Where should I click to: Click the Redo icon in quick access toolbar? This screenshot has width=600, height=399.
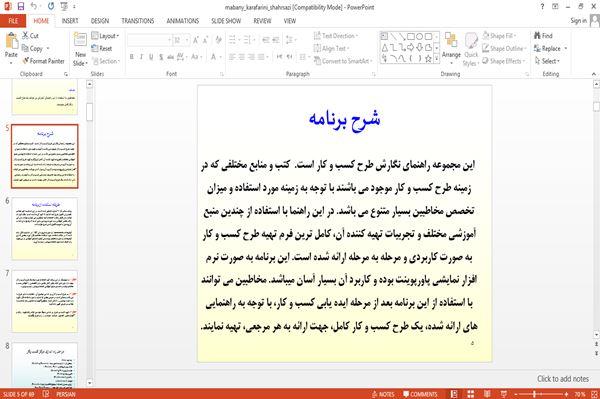51,7
